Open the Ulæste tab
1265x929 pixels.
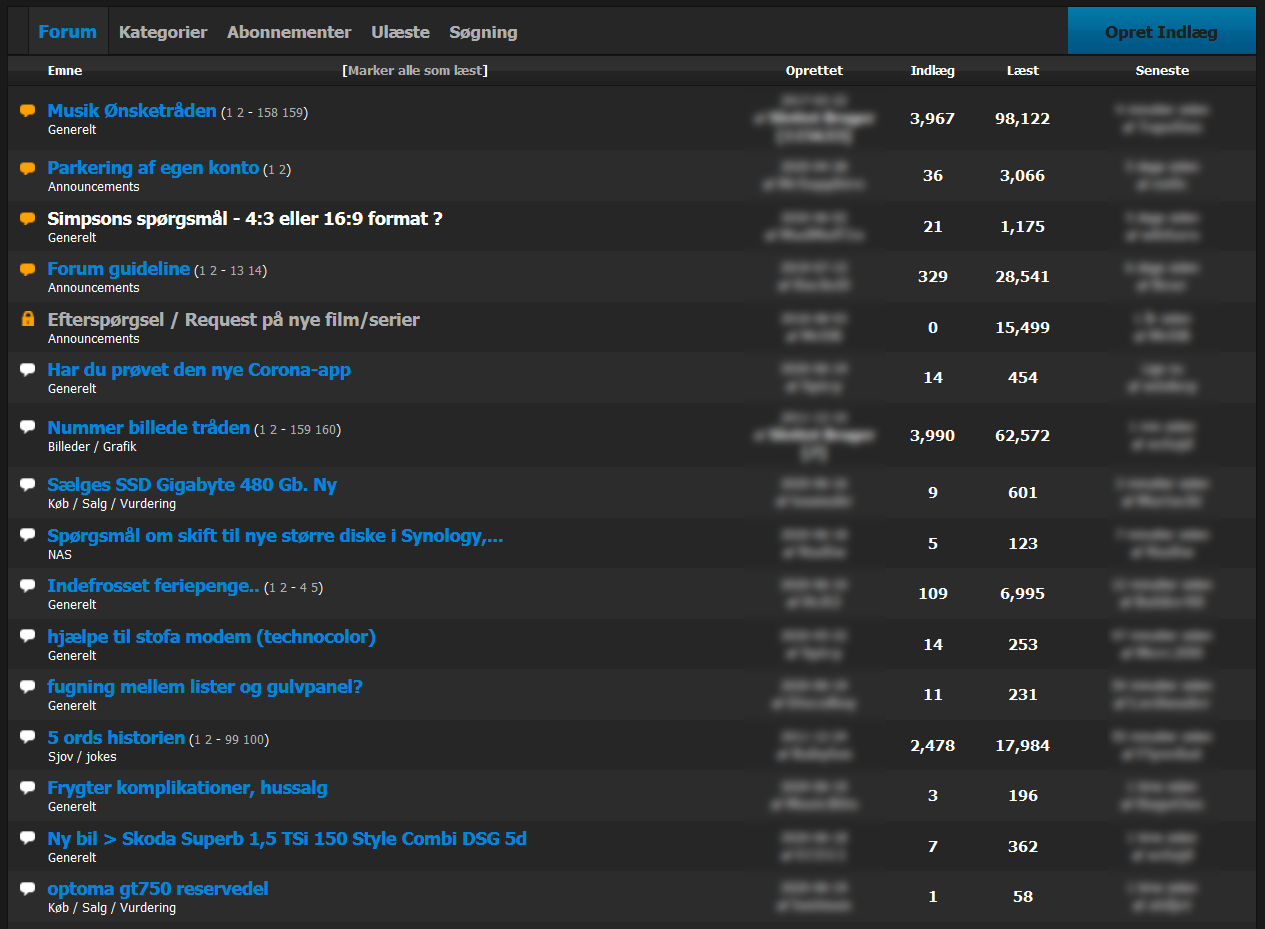pyautogui.click(x=400, y=32)
